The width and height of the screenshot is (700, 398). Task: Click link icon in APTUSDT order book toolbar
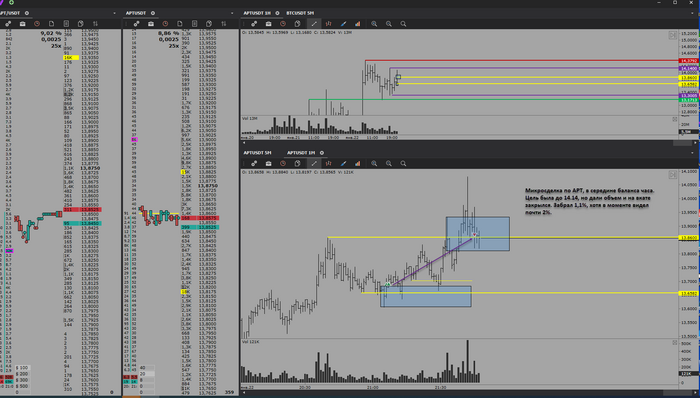[x=137, y=24]
